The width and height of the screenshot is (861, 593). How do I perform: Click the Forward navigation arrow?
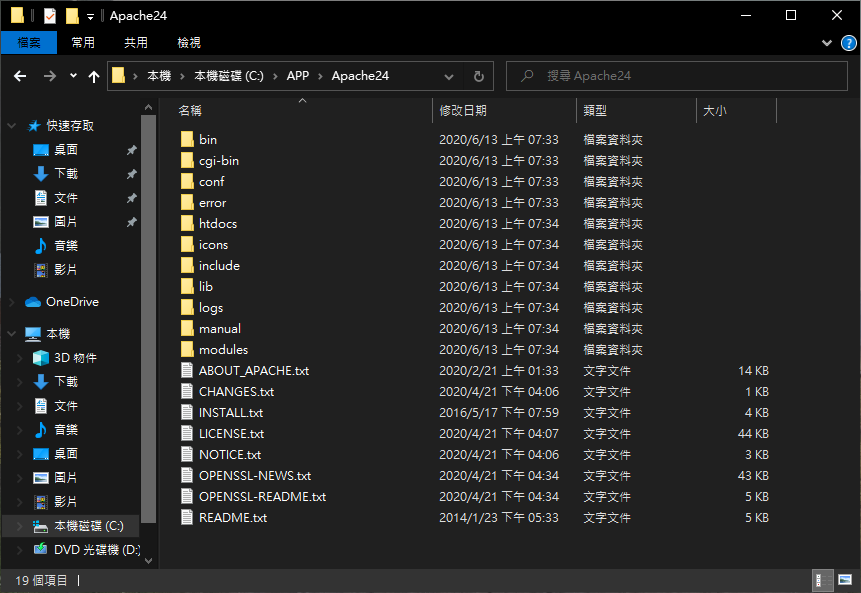tap(50, 76)
